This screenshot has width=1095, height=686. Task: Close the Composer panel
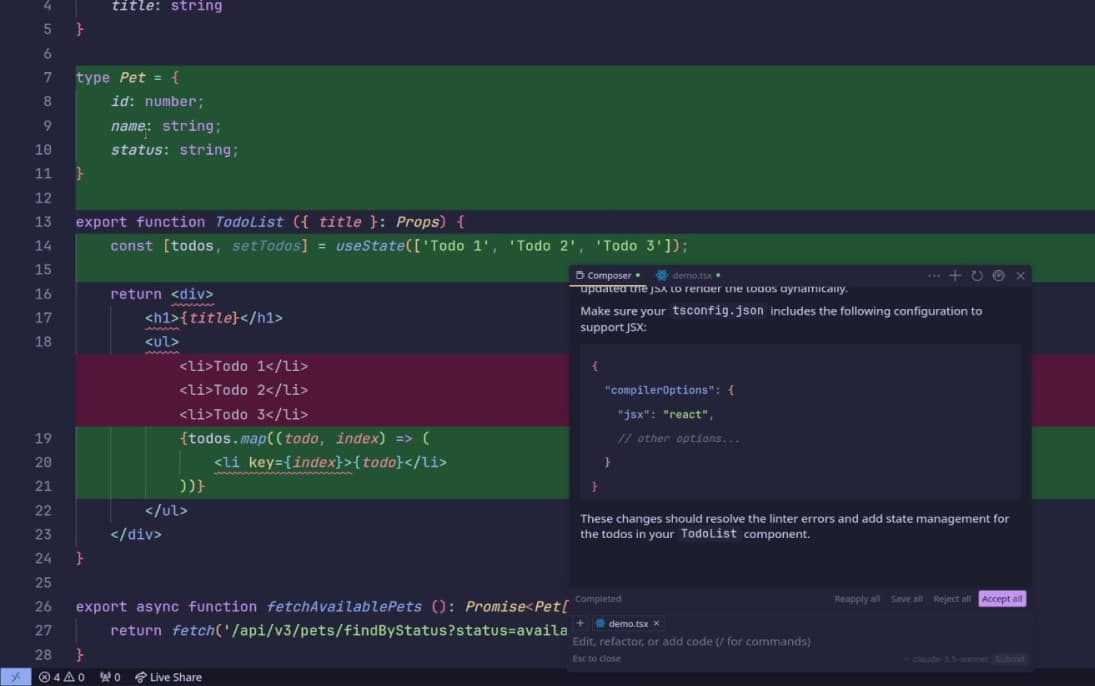click(x=1020, y=276)
